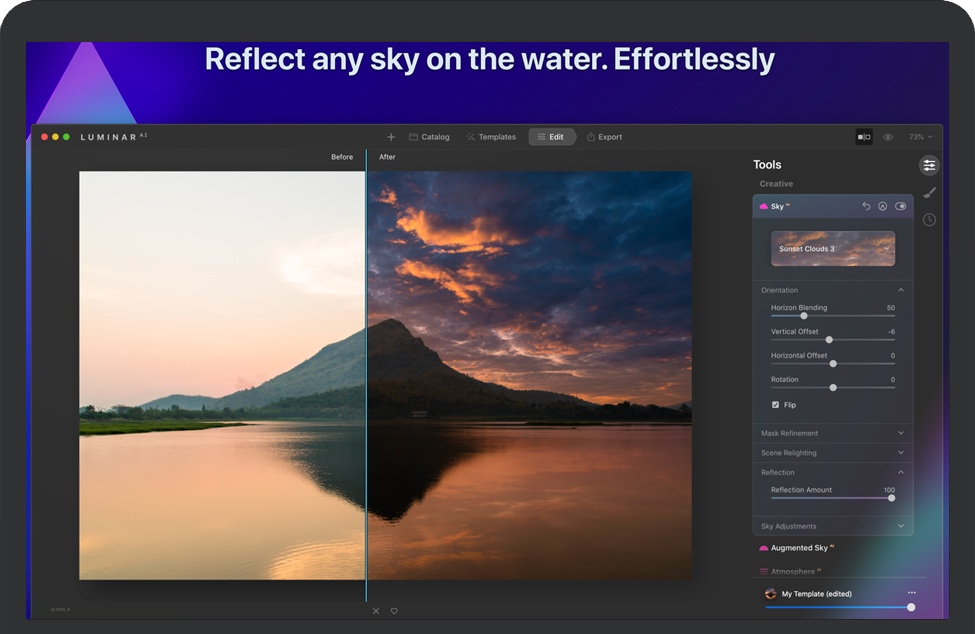Toggle the before/after compare view icon
Screen dimensions: 975x634
[x=864, y=137]
